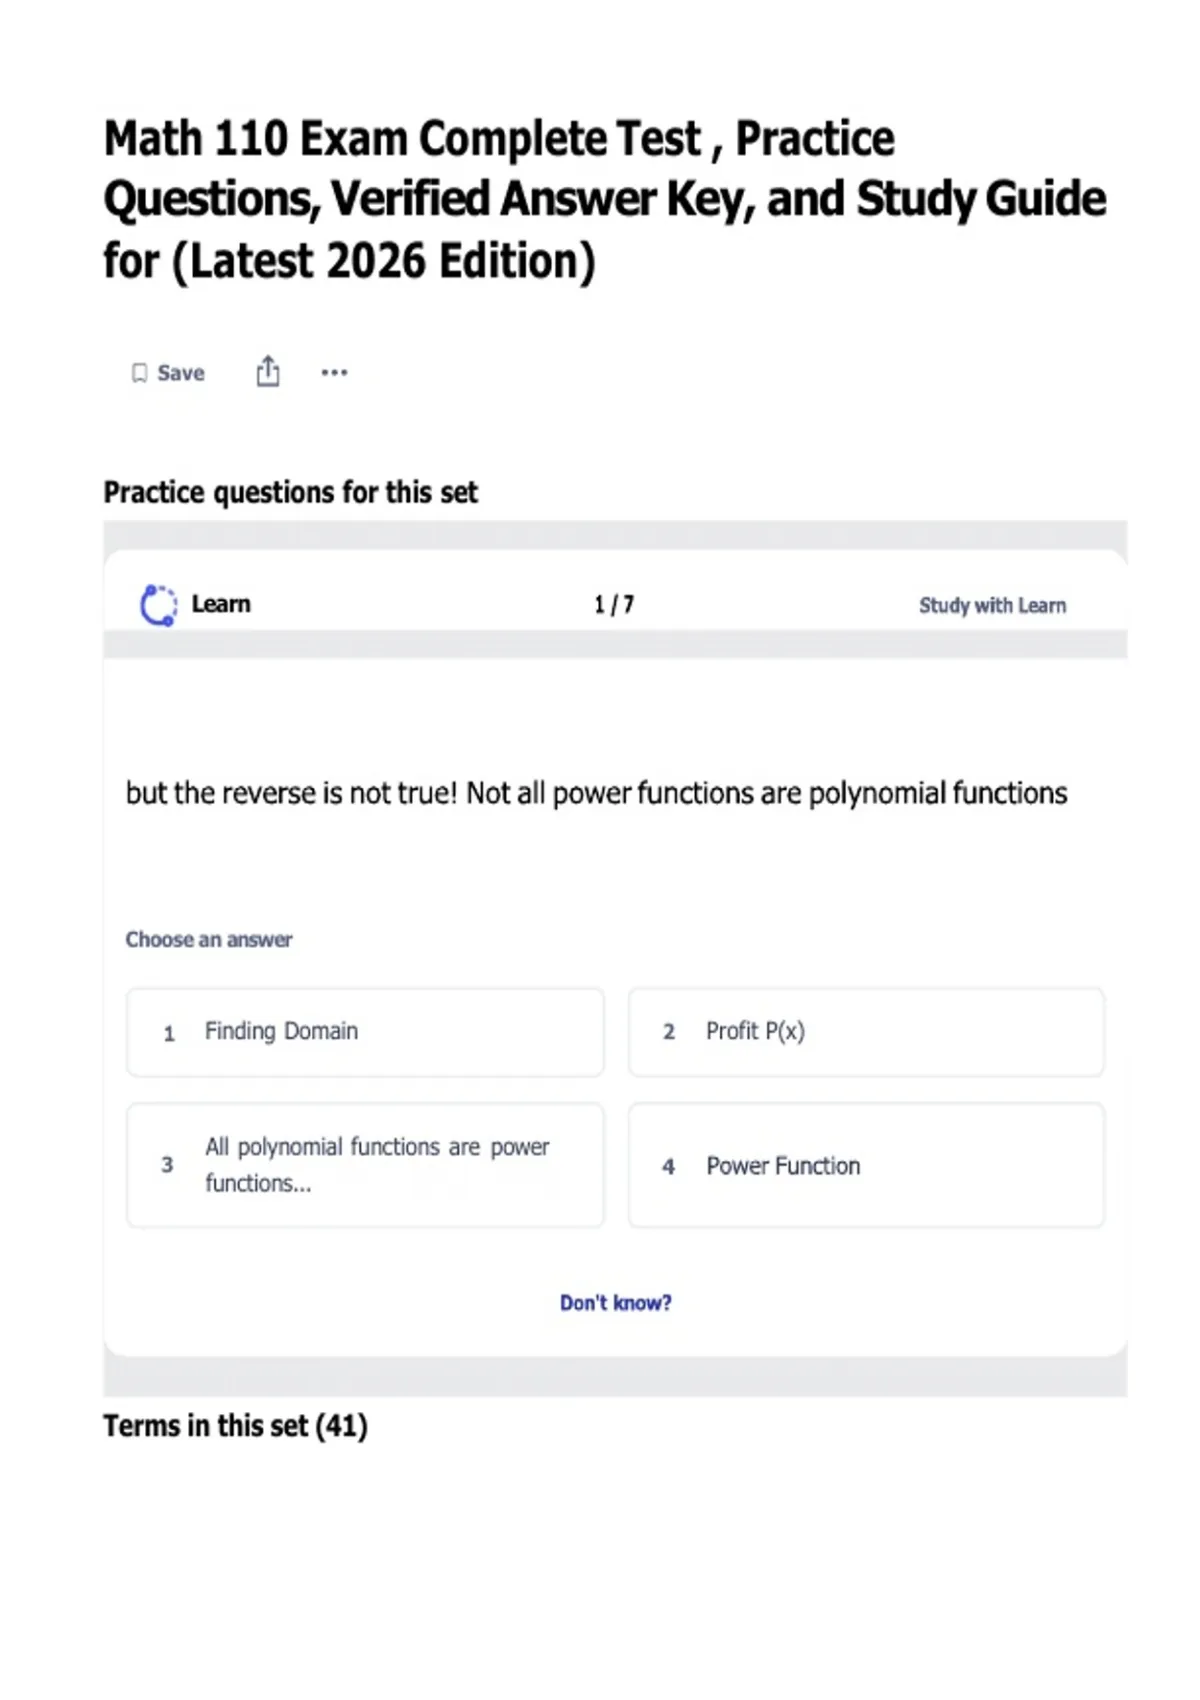Image resolution: width=1200 pixels, height=1700 pixels.
Task: Click the Learn circular logo icon
Action: (158, 605)
